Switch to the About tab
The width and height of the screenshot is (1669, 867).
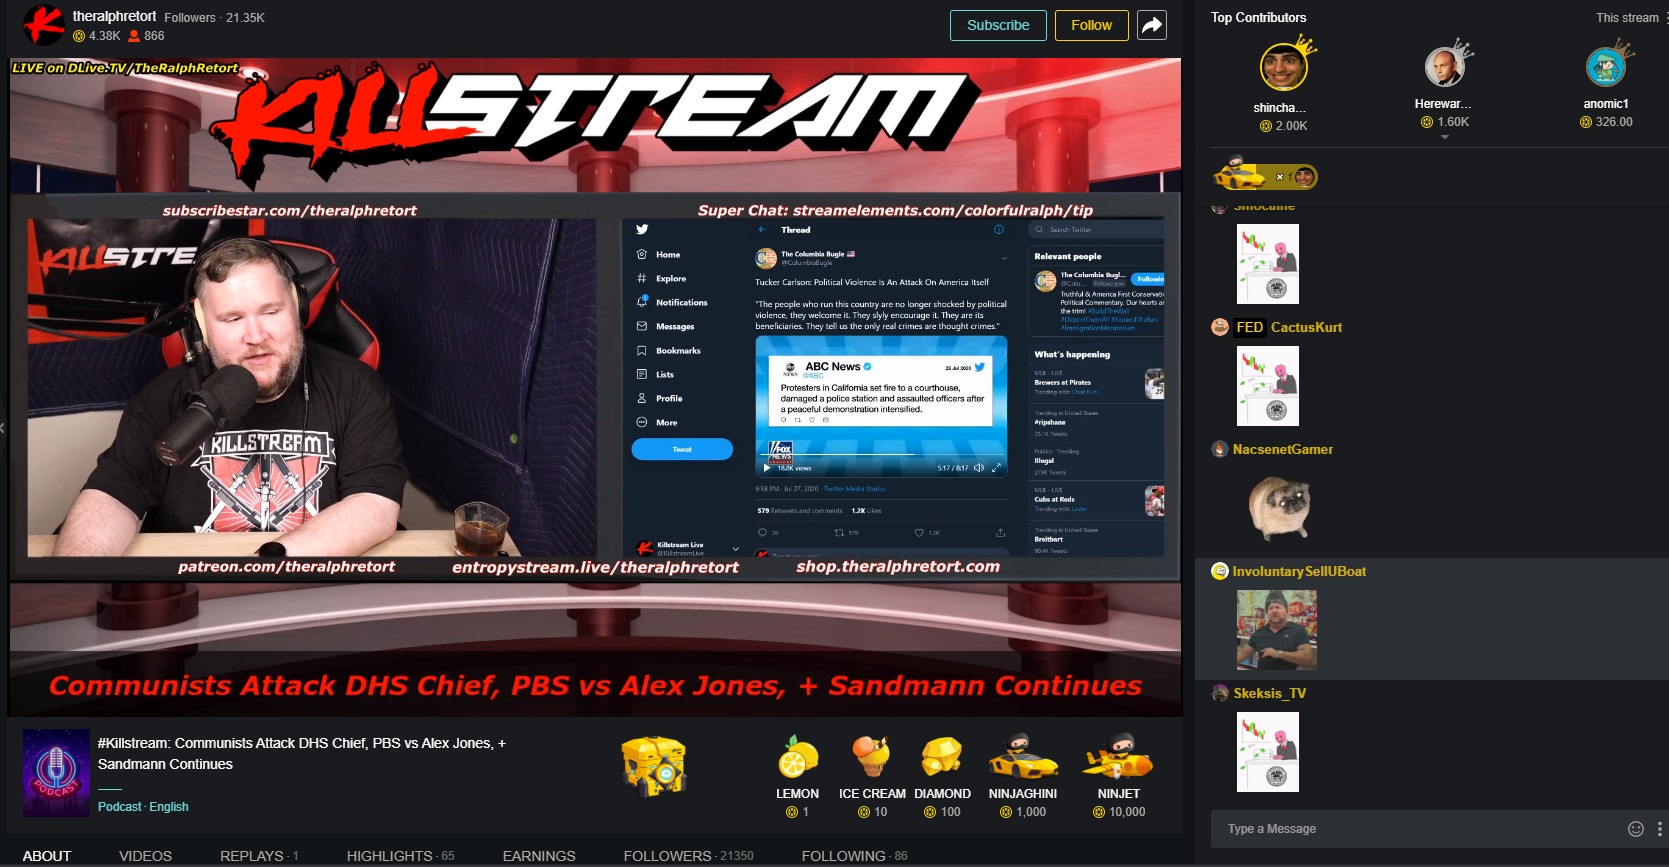pos(47,856)
